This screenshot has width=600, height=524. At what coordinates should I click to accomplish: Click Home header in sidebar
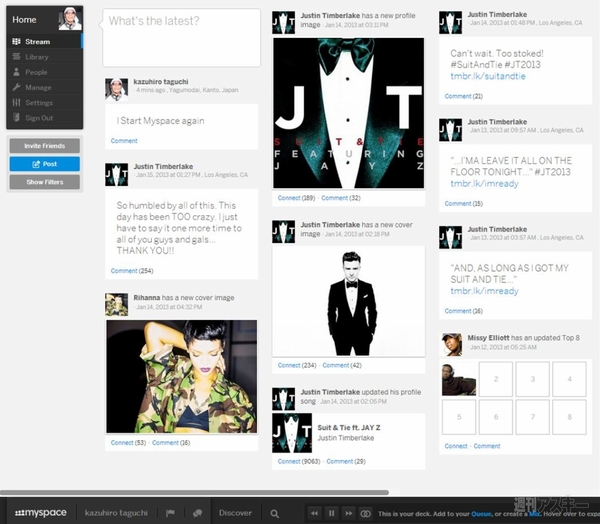[24, 20]
